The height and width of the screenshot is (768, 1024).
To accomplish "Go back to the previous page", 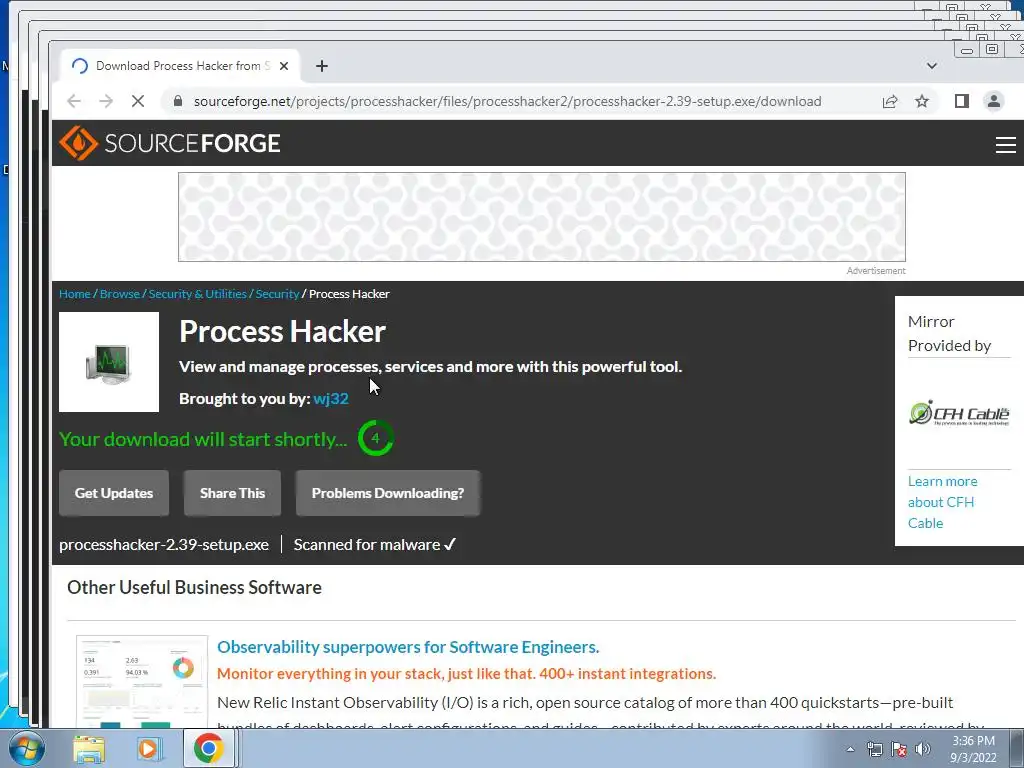I will [74, 101].
